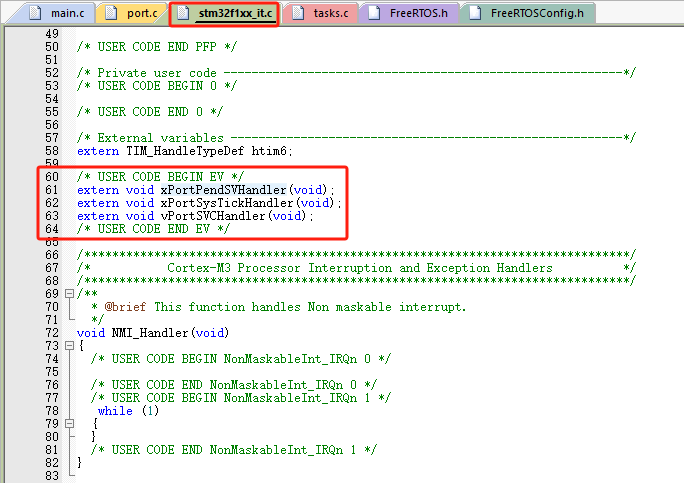Click the 'USER CODE END 0' comment
684x483 pixels.
tap(150, 112)
